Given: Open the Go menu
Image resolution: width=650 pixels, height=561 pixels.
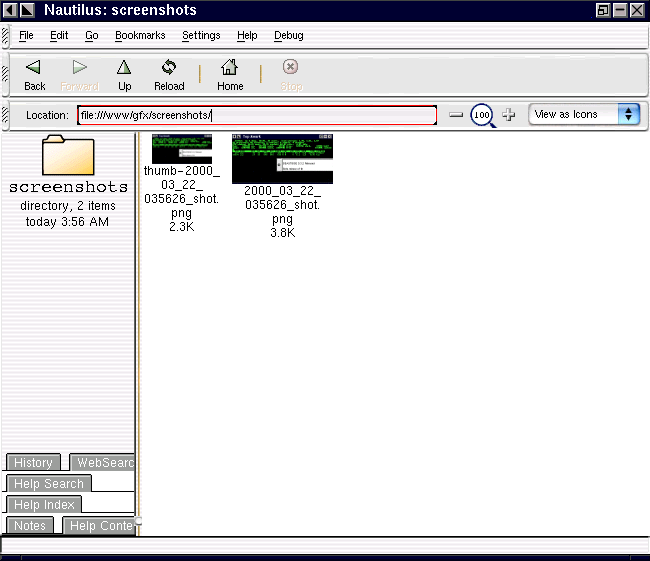Looking at the screenshot, I should pyautogui.click(x=92, y=36).
